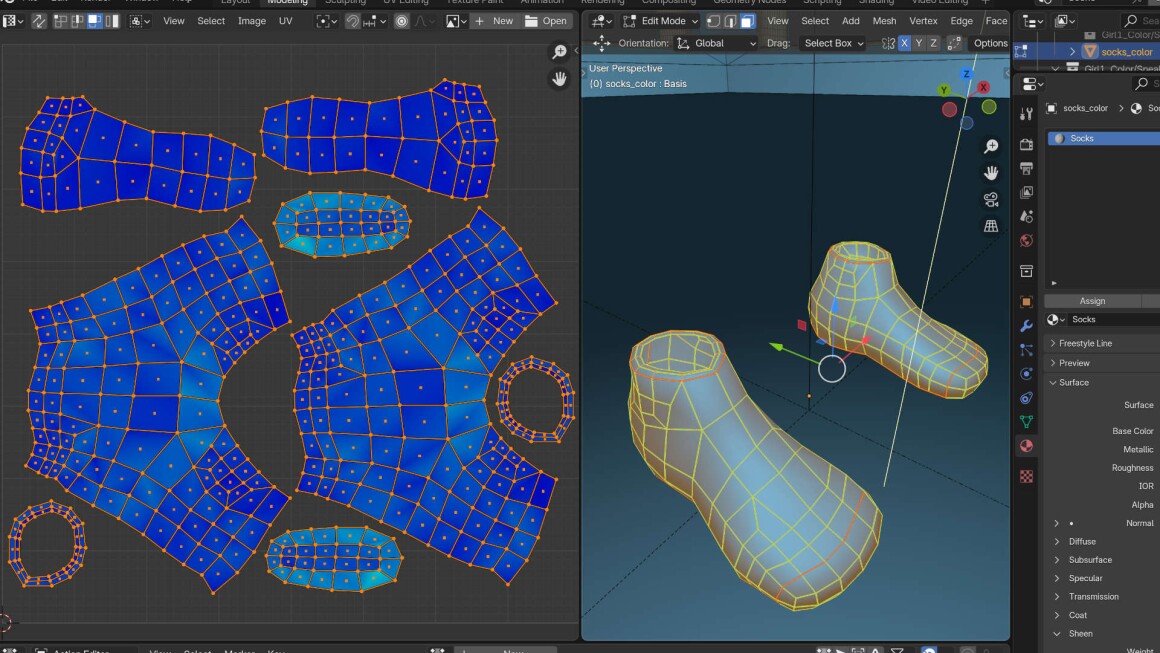Open Object Data properties tab

tap(1026, 422)
